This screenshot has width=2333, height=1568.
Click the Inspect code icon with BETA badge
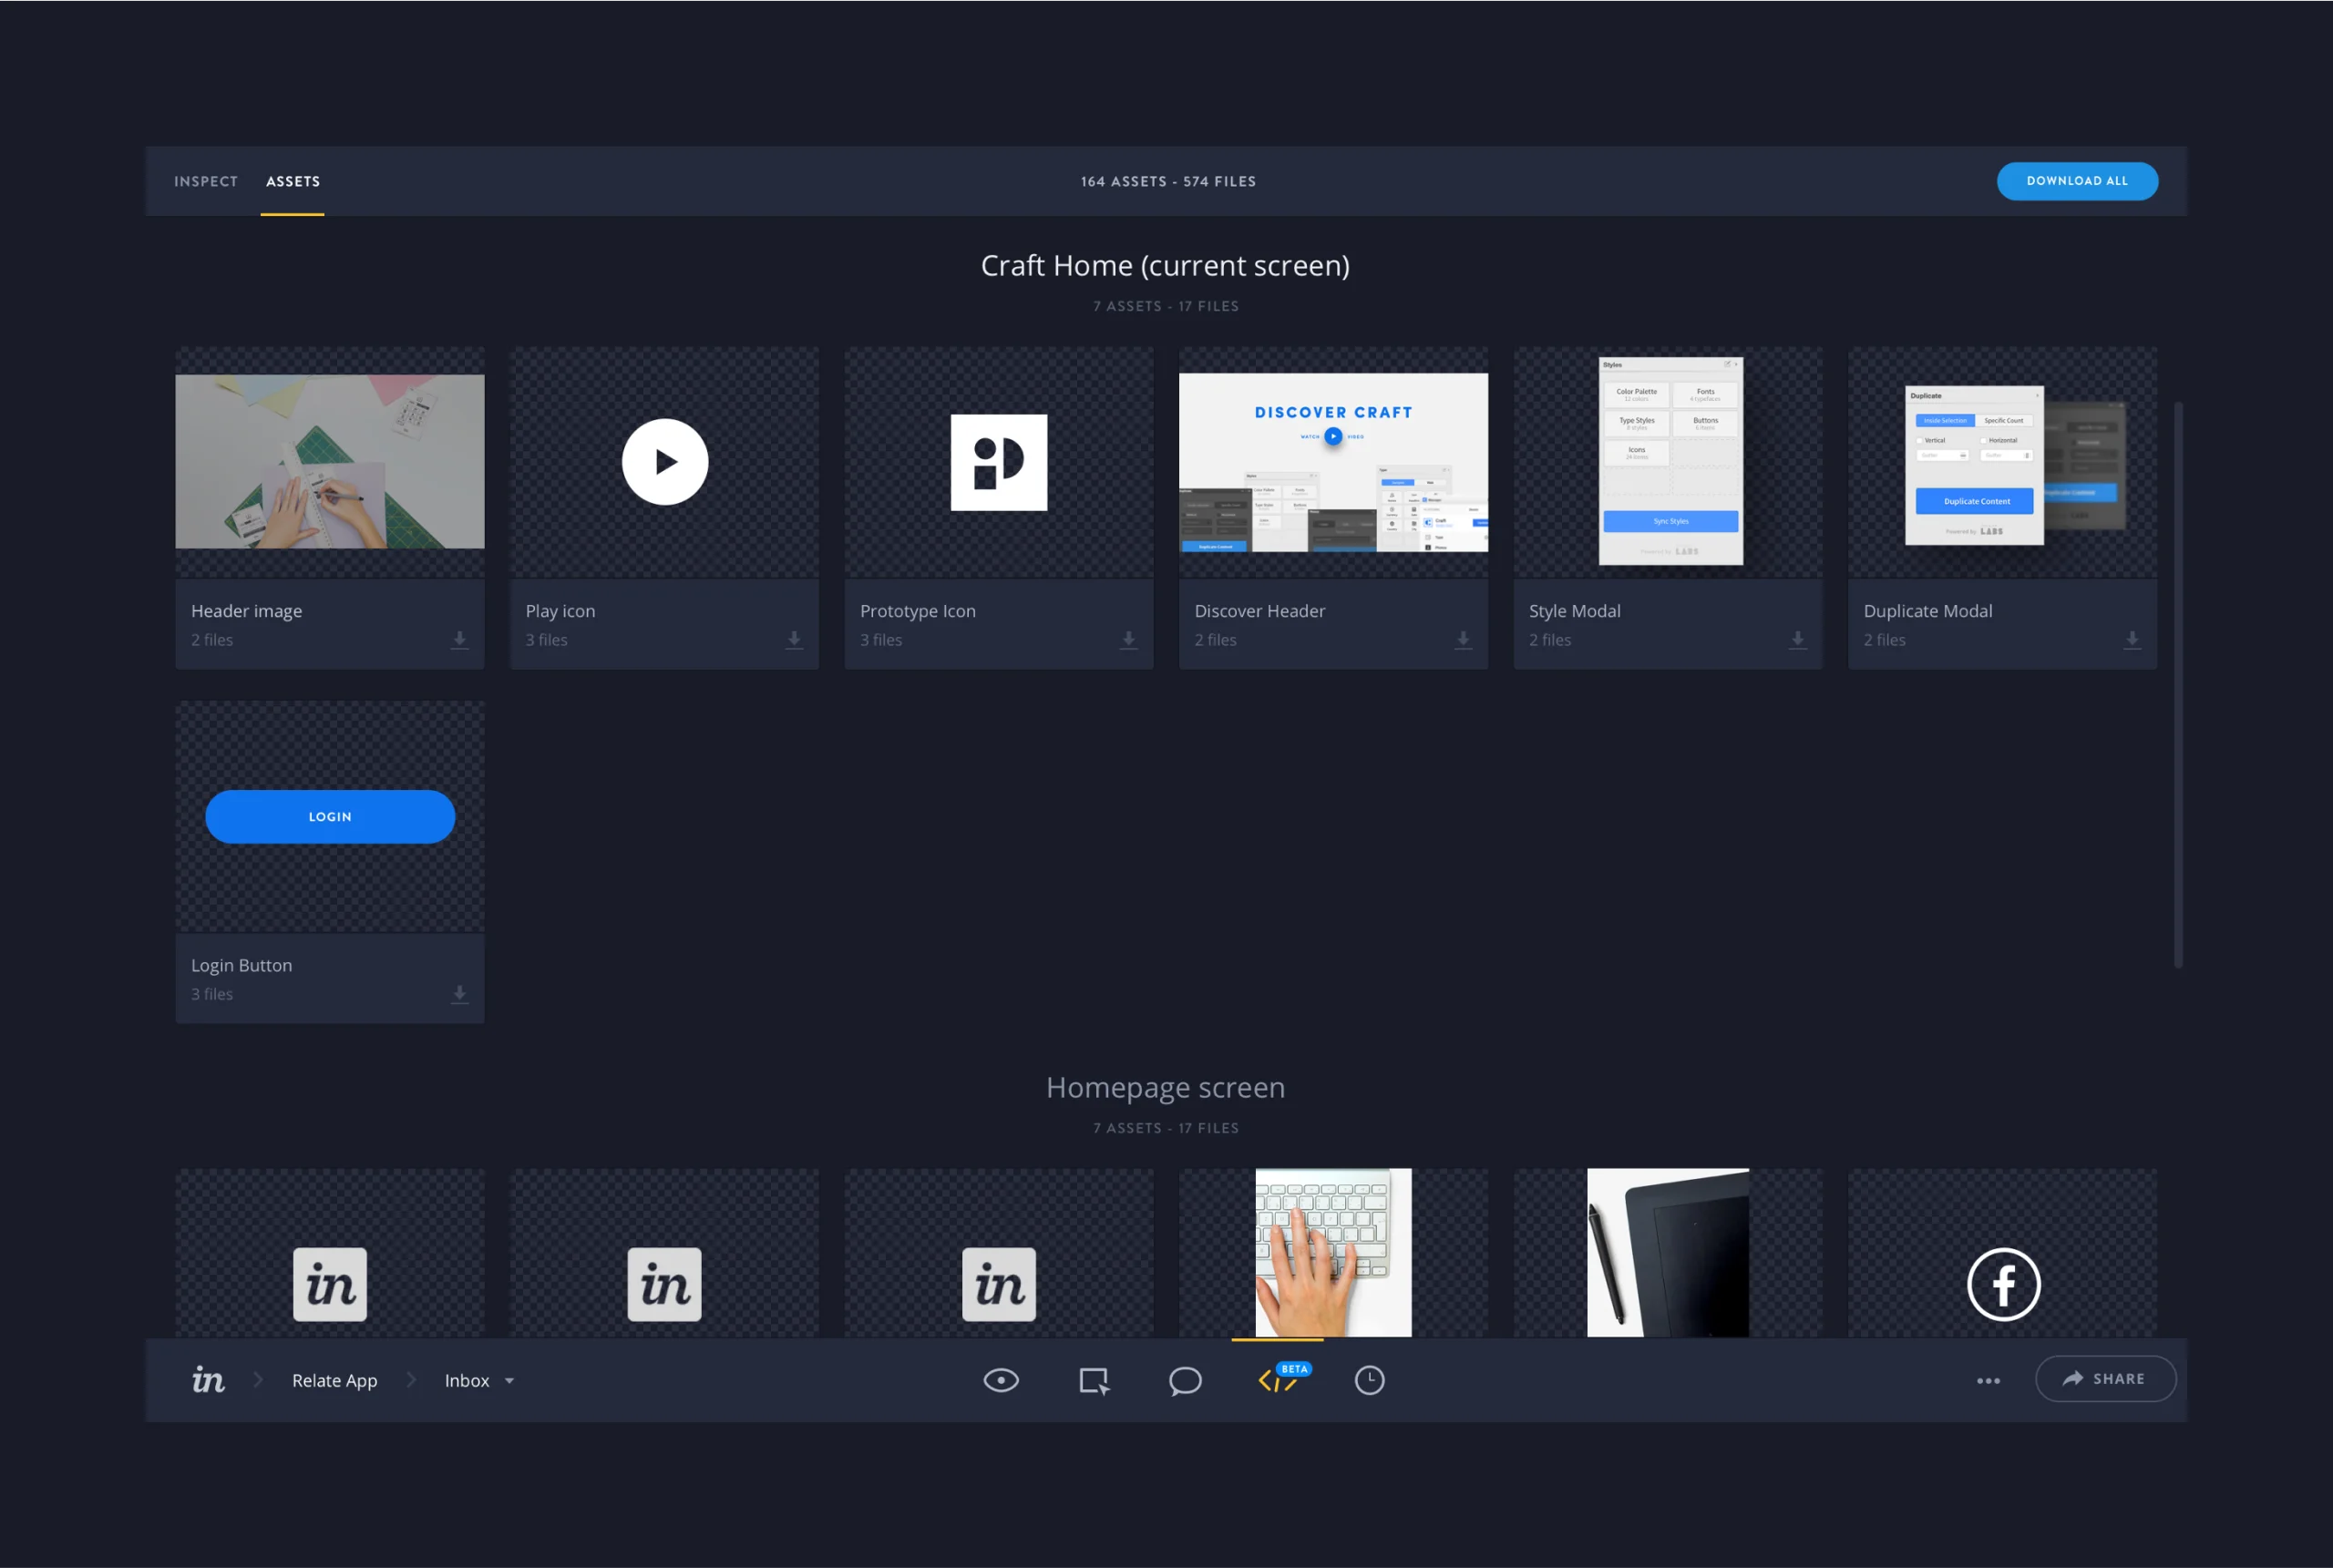pyautogui.click(x=1277, y=1381)
